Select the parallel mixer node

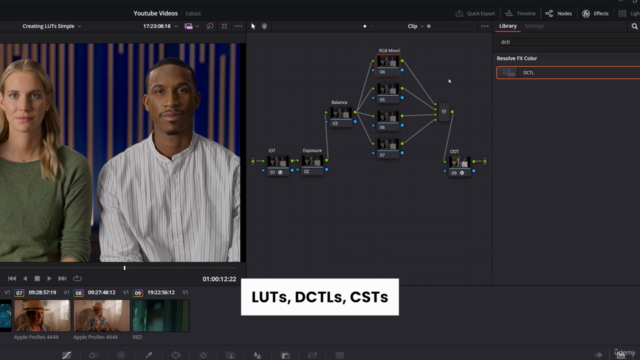pos(444,111)
